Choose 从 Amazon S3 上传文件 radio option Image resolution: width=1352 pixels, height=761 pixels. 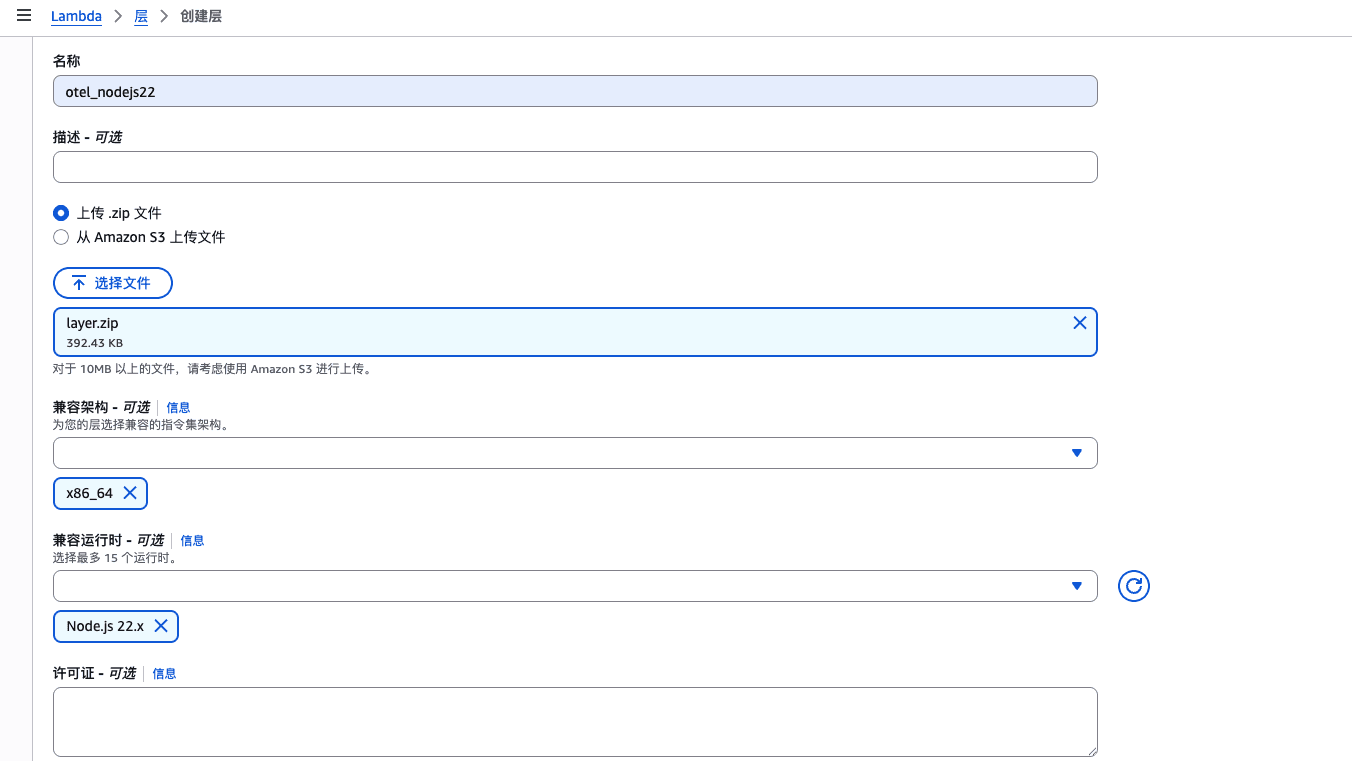click(x=61, y=238)
